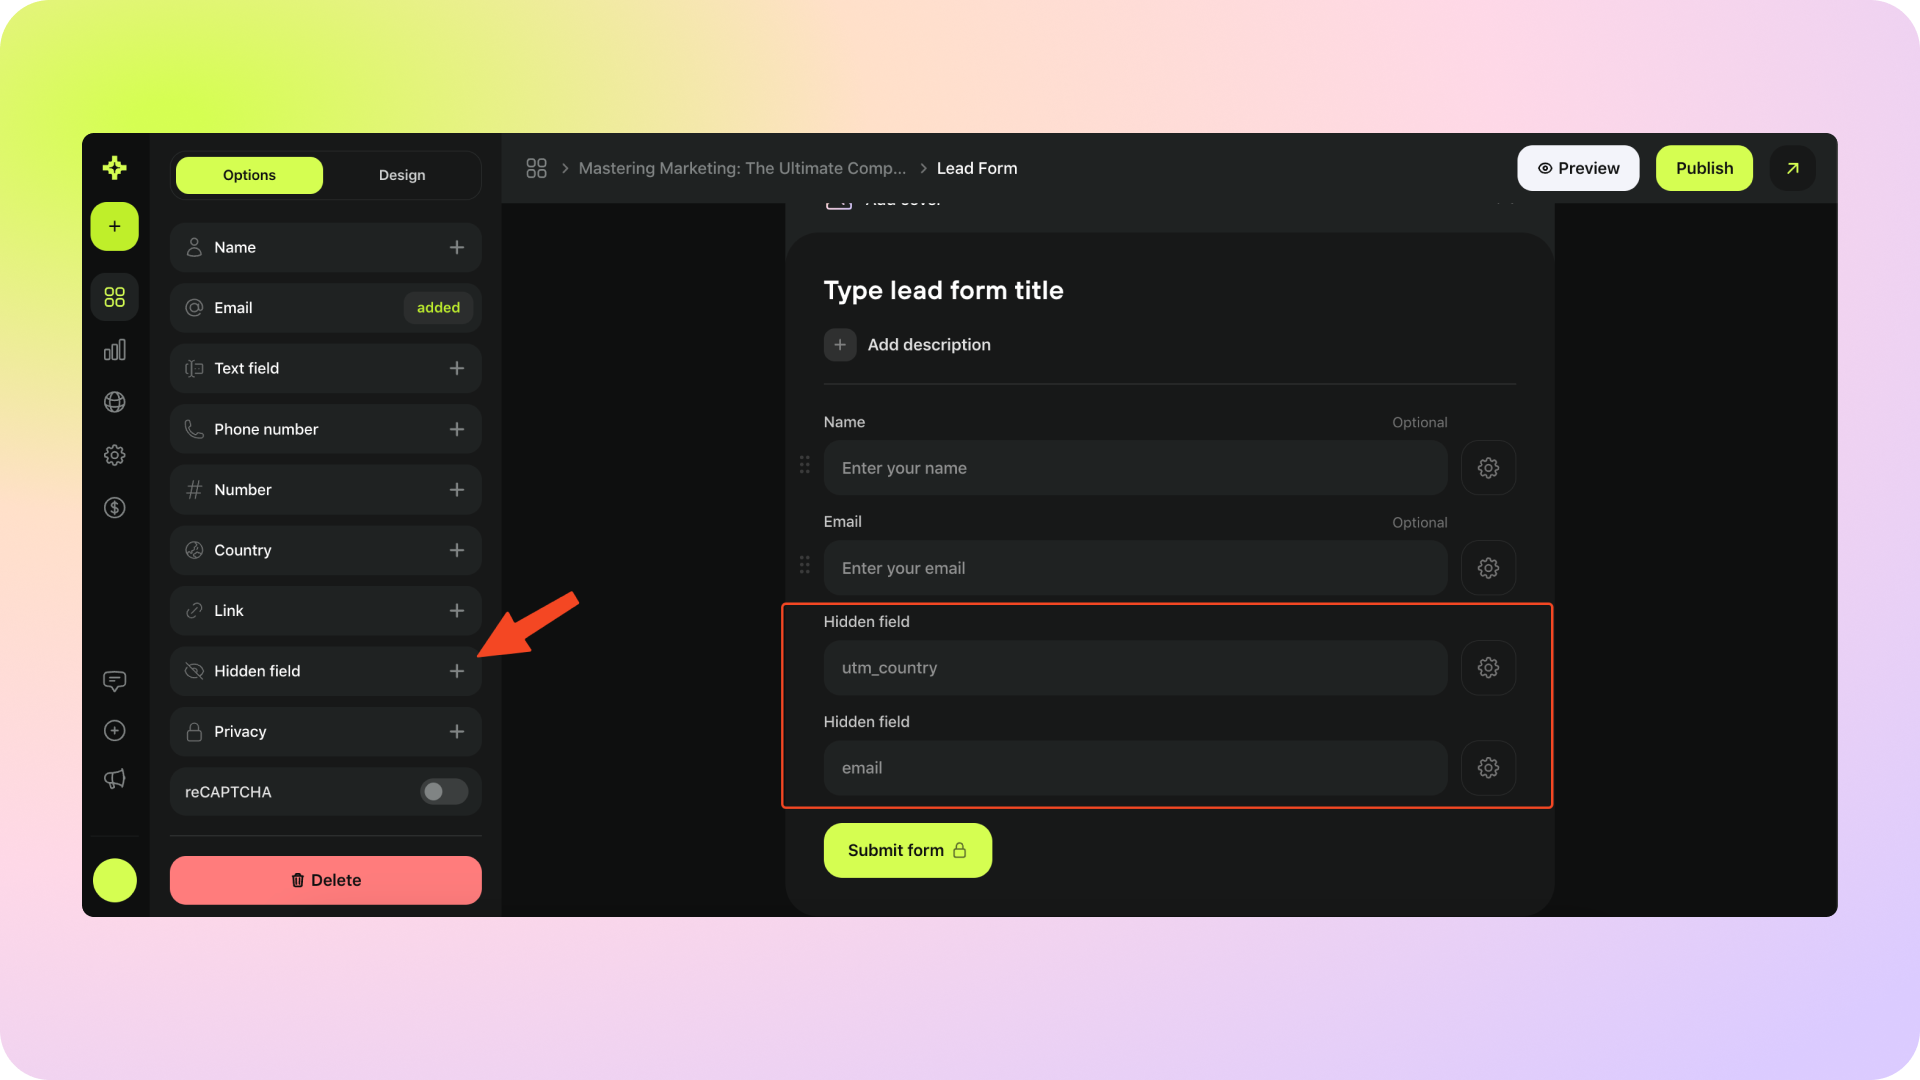Viewport: 1920px width, 1080px height.
Task: Add a Link field with its plus
Action: coord(456,610)
